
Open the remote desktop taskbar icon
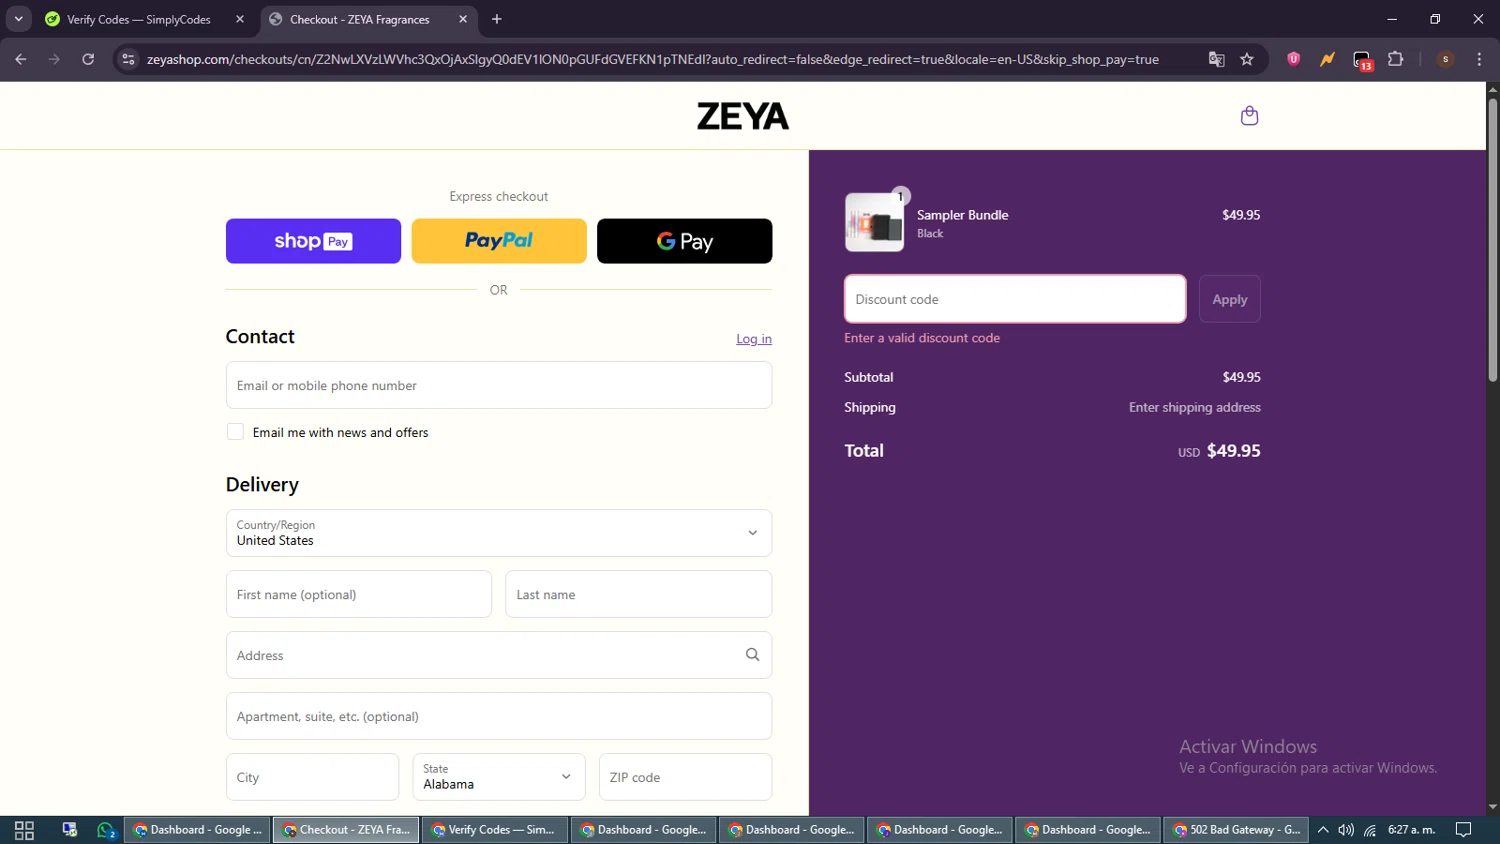click(69, 830)
